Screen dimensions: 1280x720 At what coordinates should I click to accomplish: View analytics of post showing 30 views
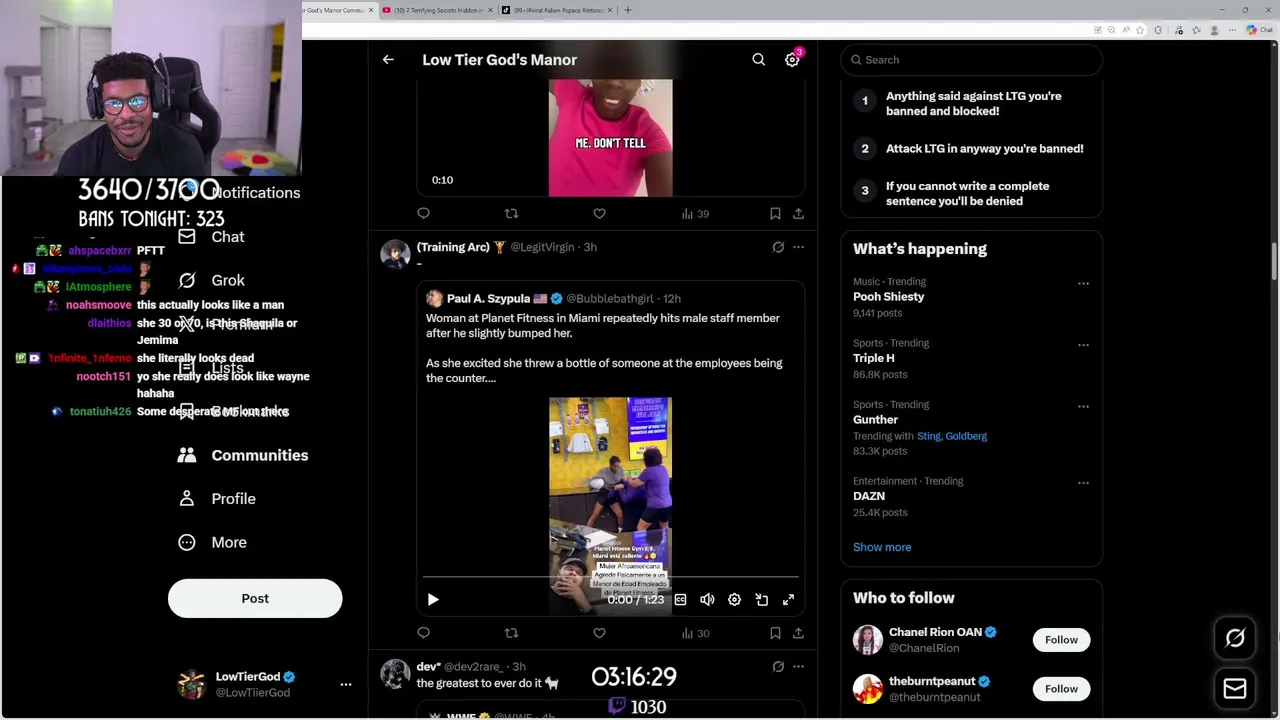click(x=695, y=633)
